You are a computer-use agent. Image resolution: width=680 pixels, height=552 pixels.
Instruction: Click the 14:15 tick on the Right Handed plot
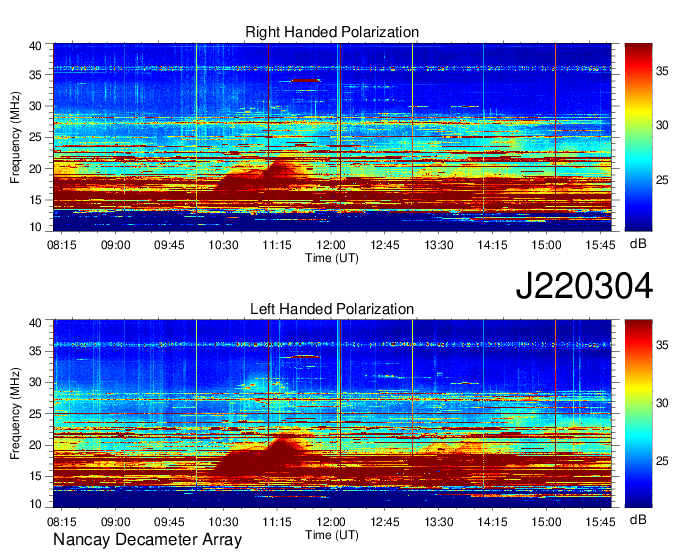[x=493, y=245]
